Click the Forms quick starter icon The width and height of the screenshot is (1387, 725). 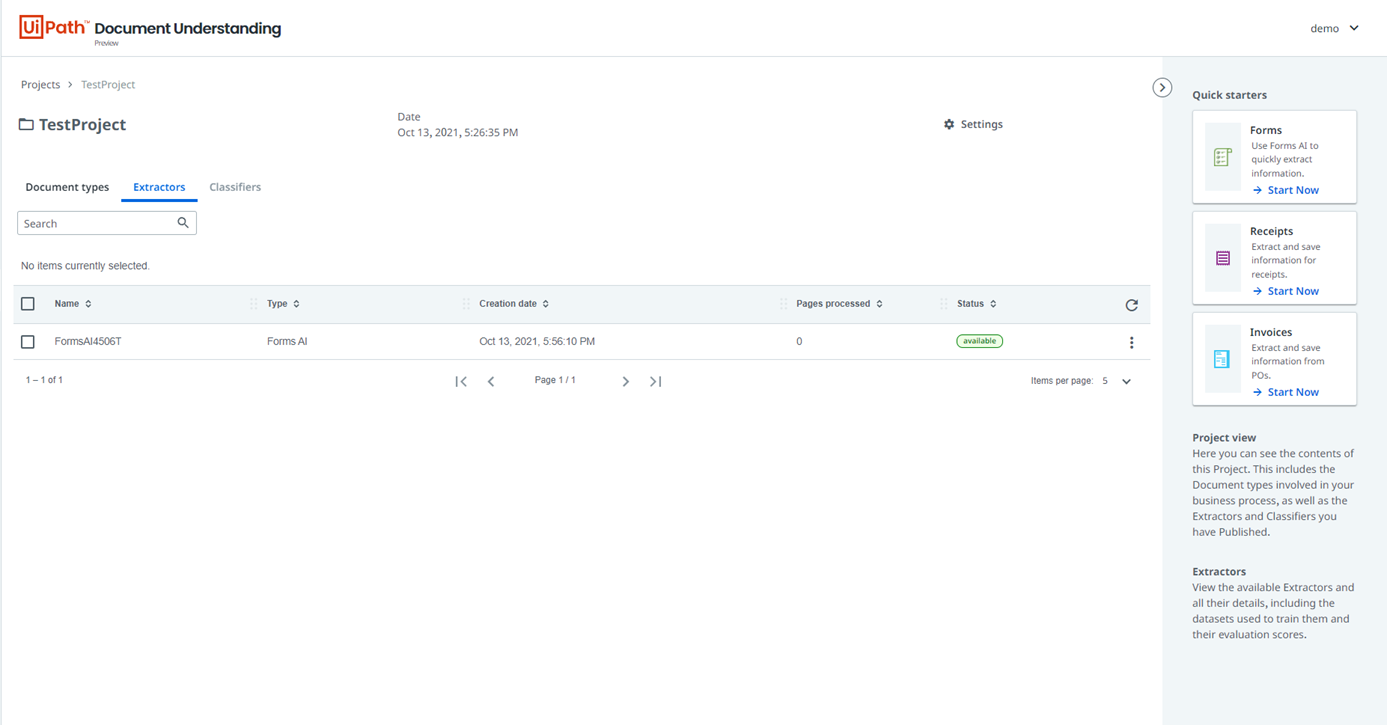[1222, 157]
